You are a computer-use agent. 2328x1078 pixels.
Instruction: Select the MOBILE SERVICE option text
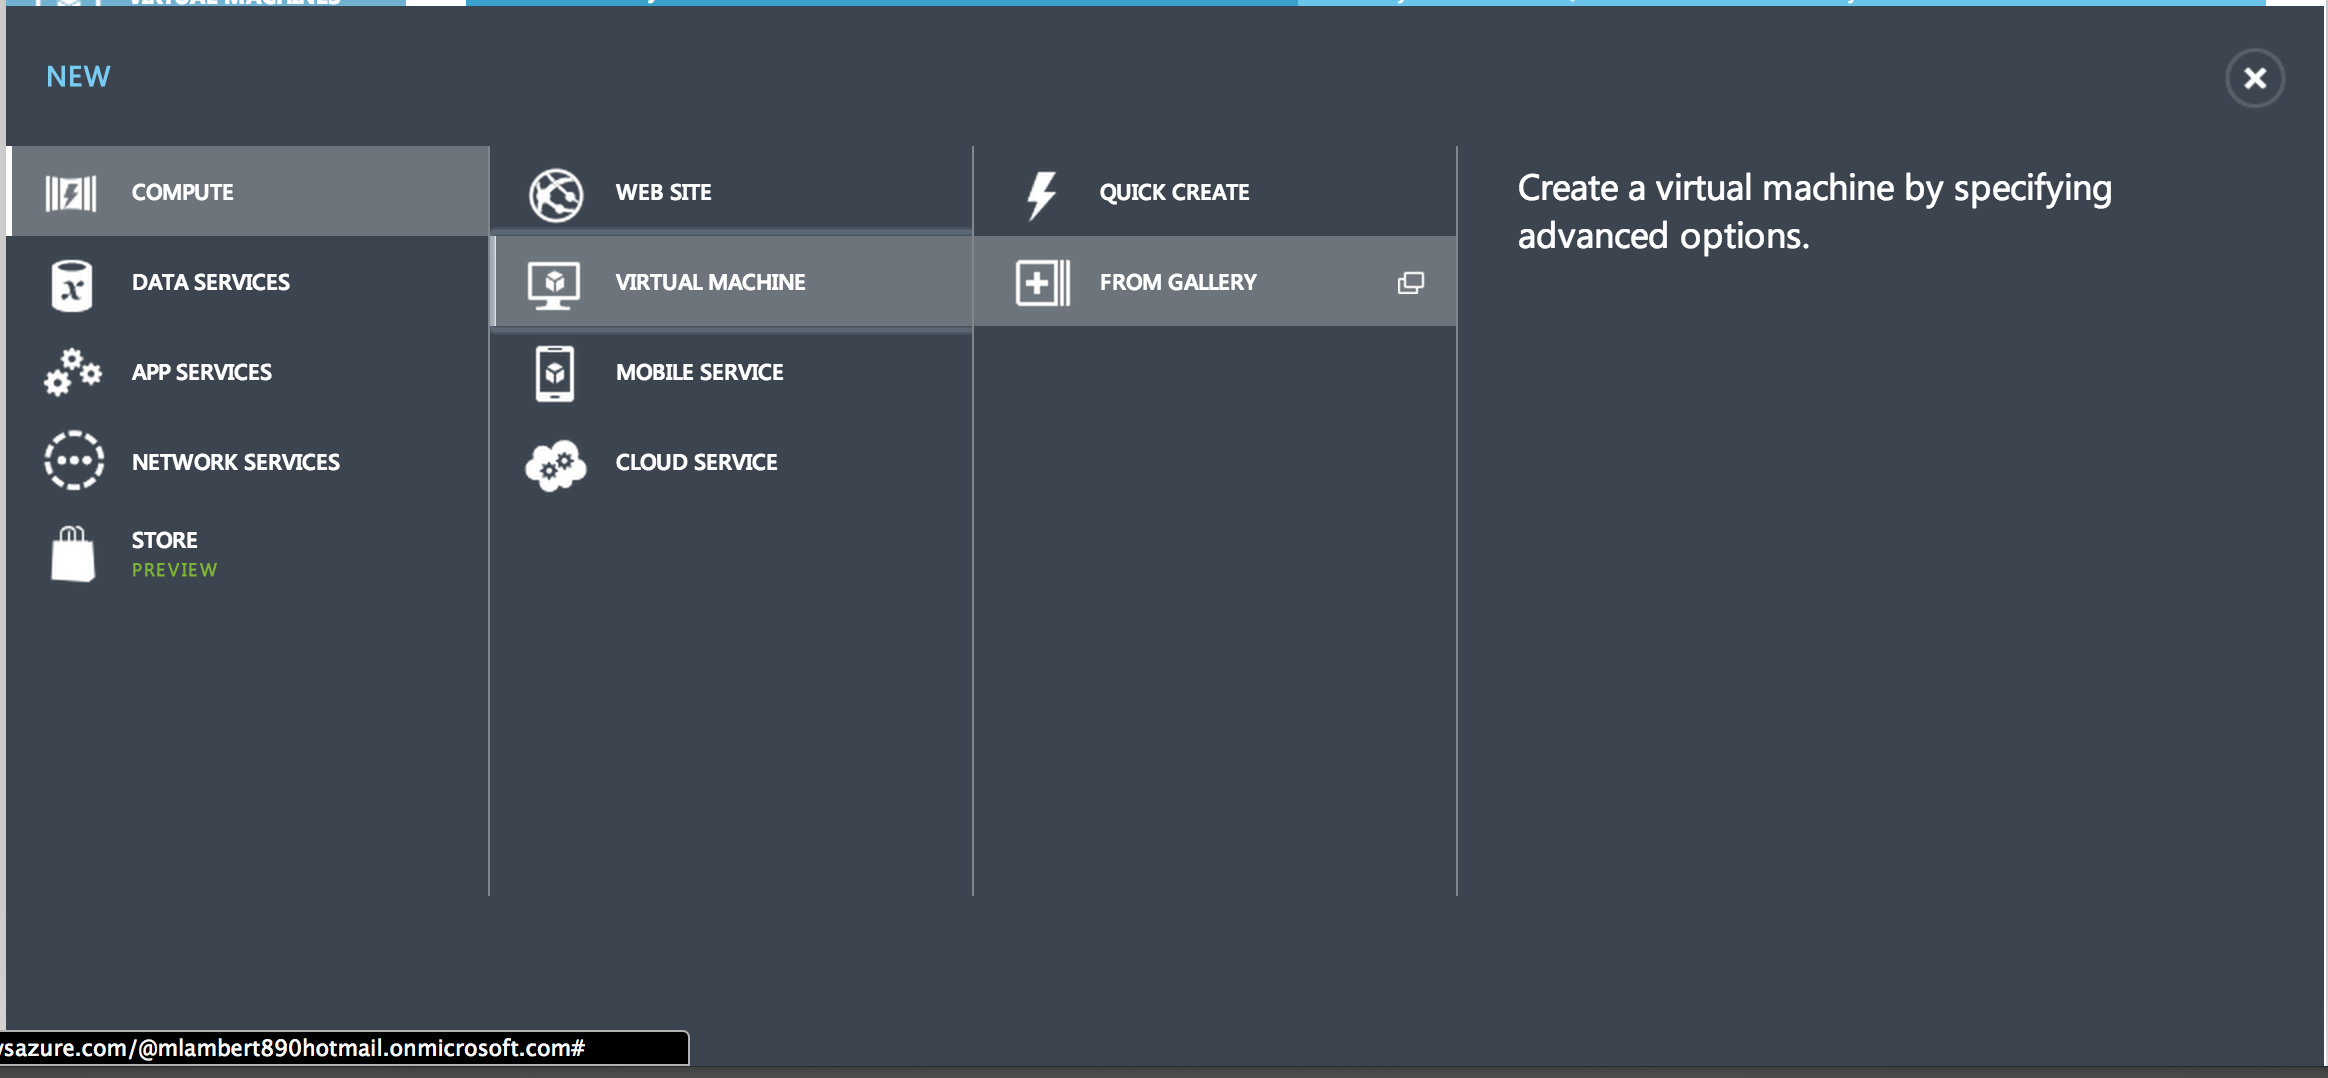[699, 372]
